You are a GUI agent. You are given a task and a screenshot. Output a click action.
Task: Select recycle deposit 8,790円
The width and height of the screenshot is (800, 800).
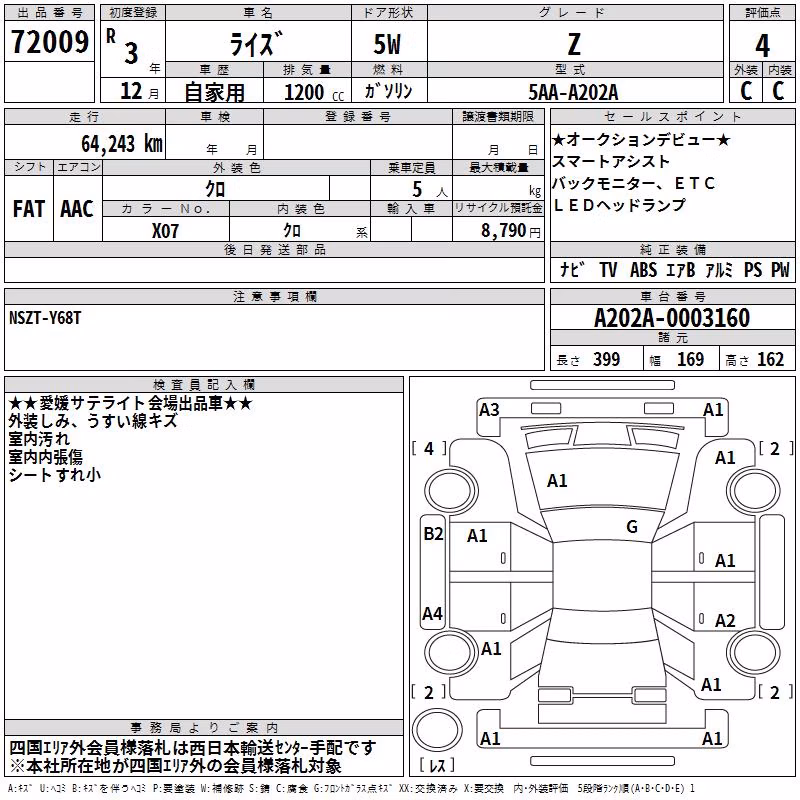[x=511, y=230]
